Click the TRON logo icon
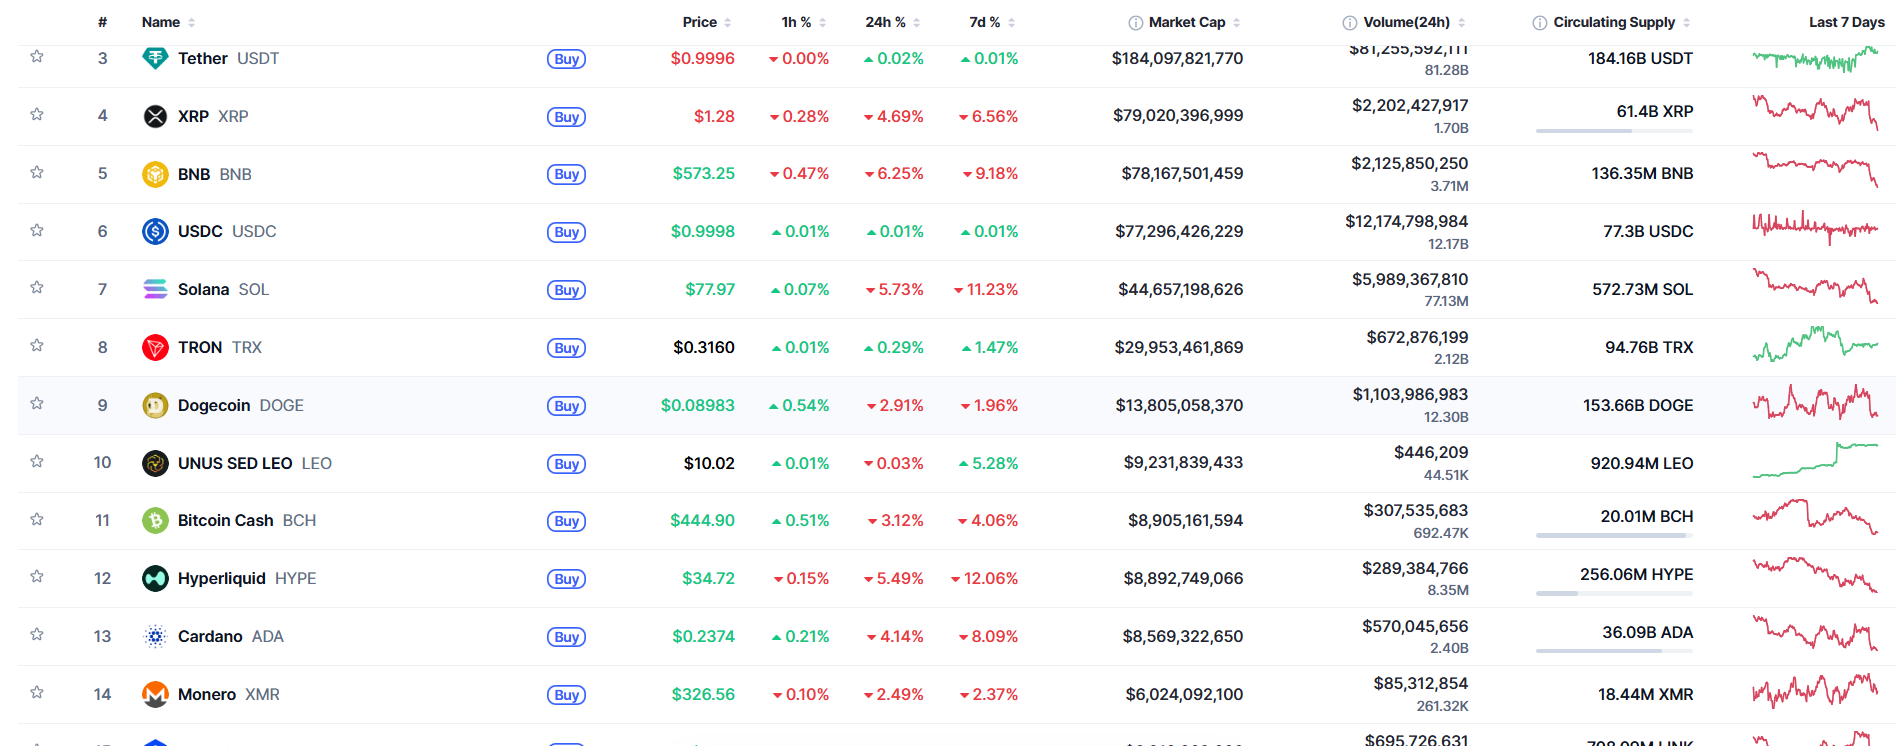This screenshot has width=1898, height=746. (x=155, y=347)
